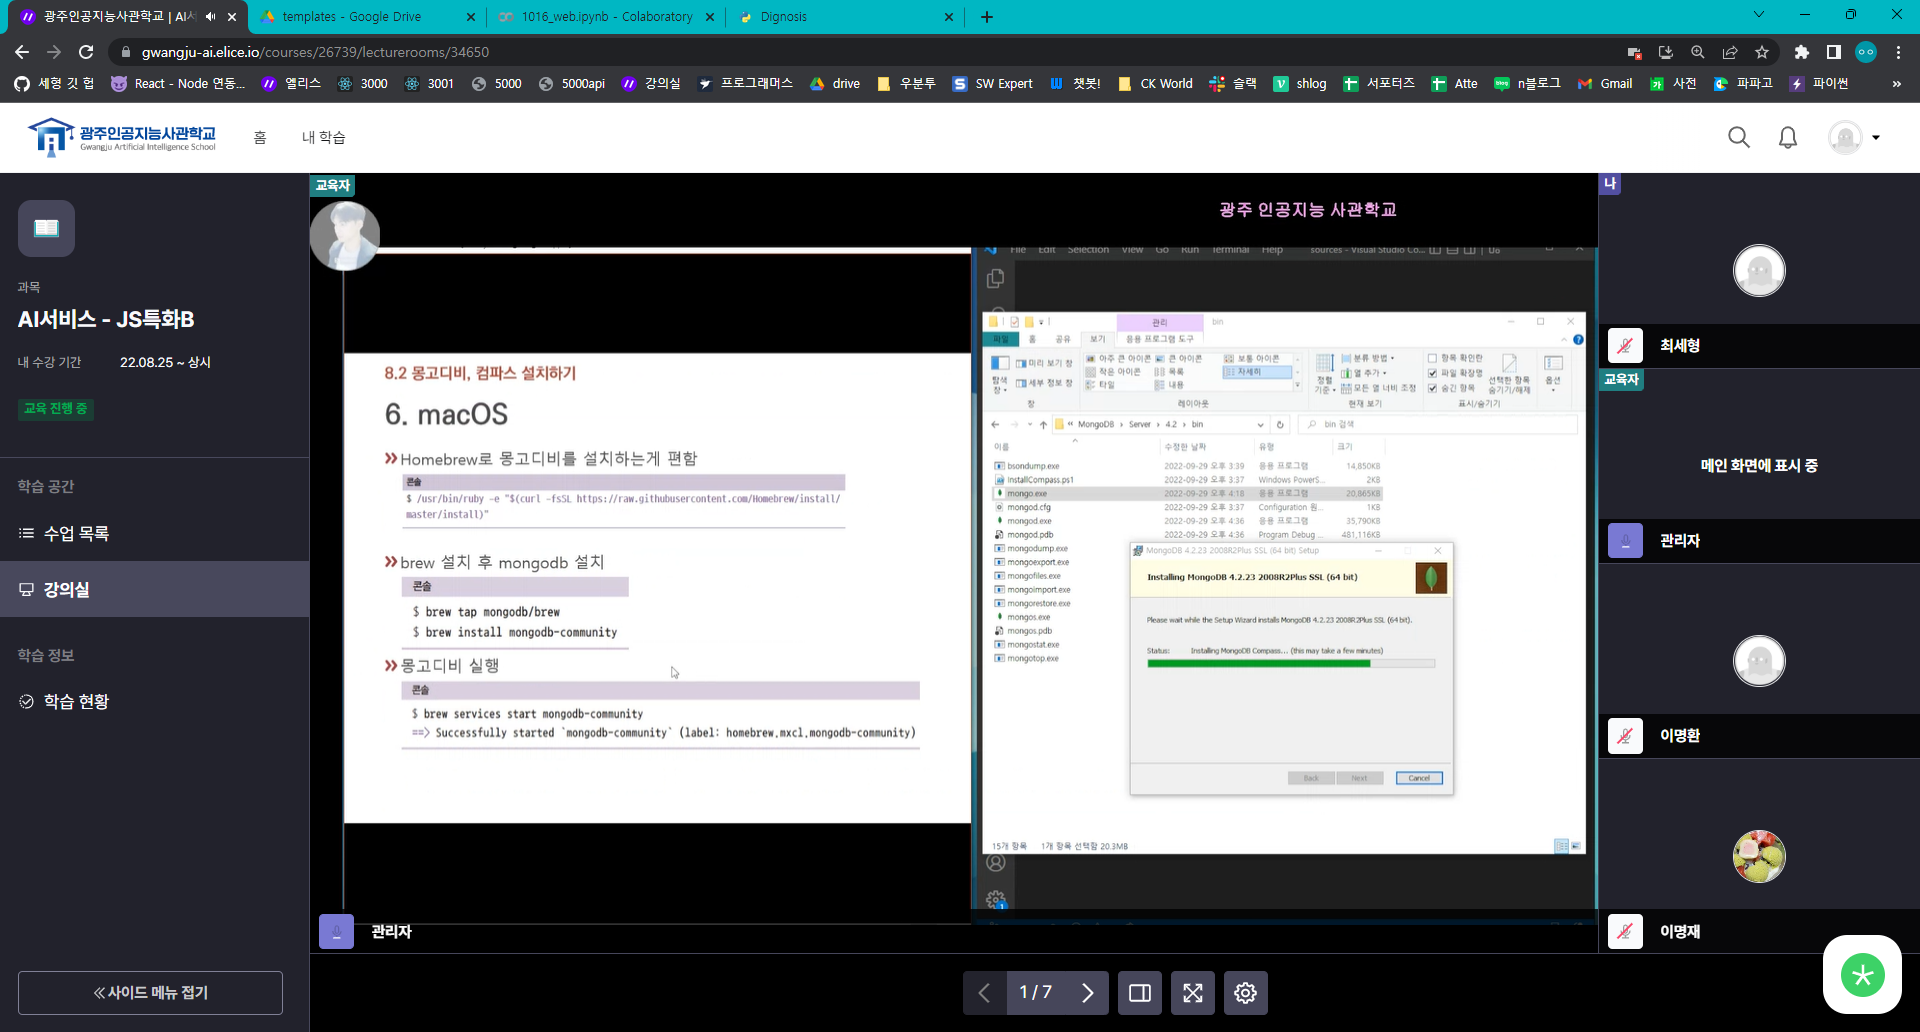
Task: Open the 내 학습 menu
Action: tap(324, 138)
